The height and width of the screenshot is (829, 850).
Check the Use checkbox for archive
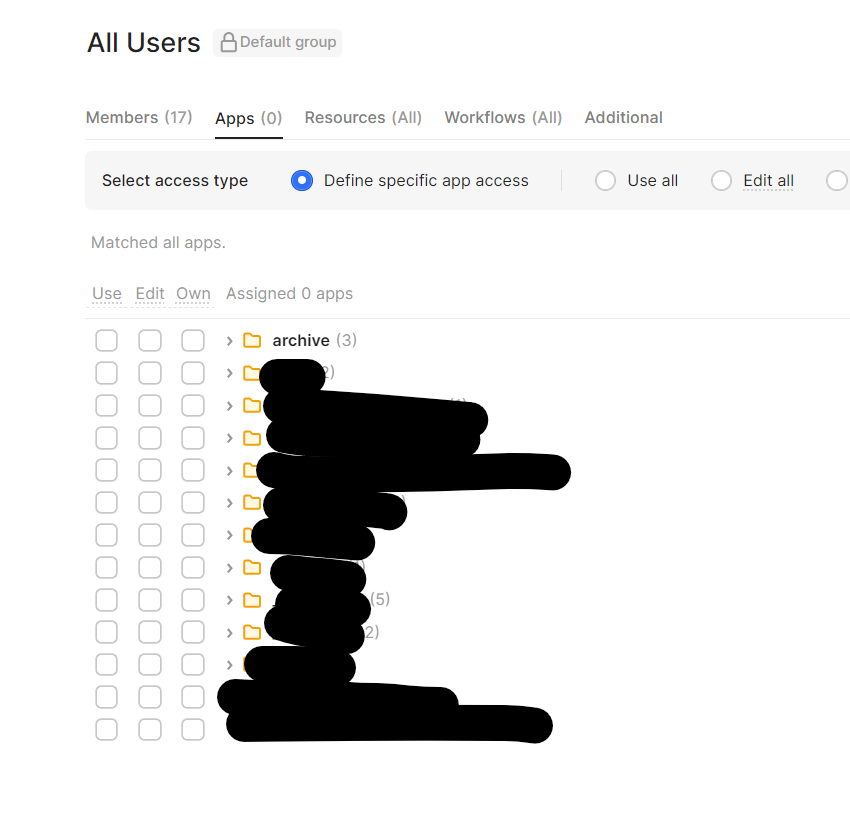click(107, 340)
